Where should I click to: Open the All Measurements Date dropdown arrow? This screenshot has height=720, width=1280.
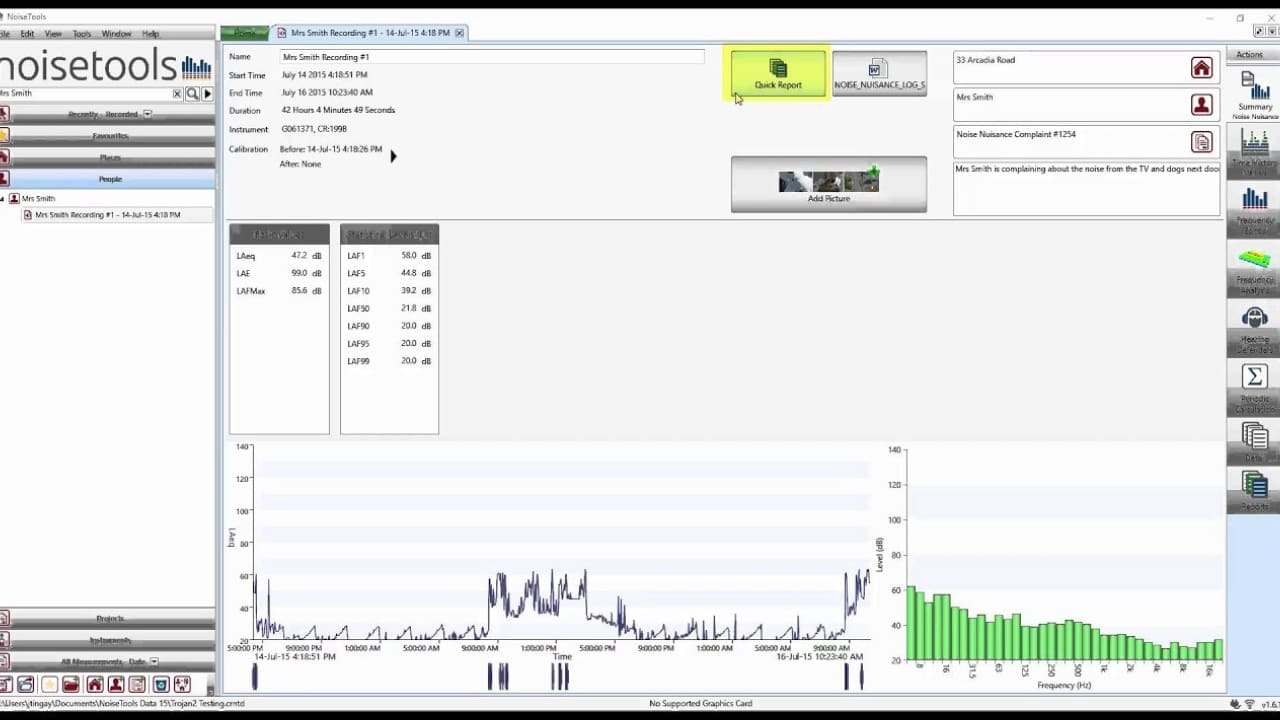pyautogui.click(x=153, y=662)
